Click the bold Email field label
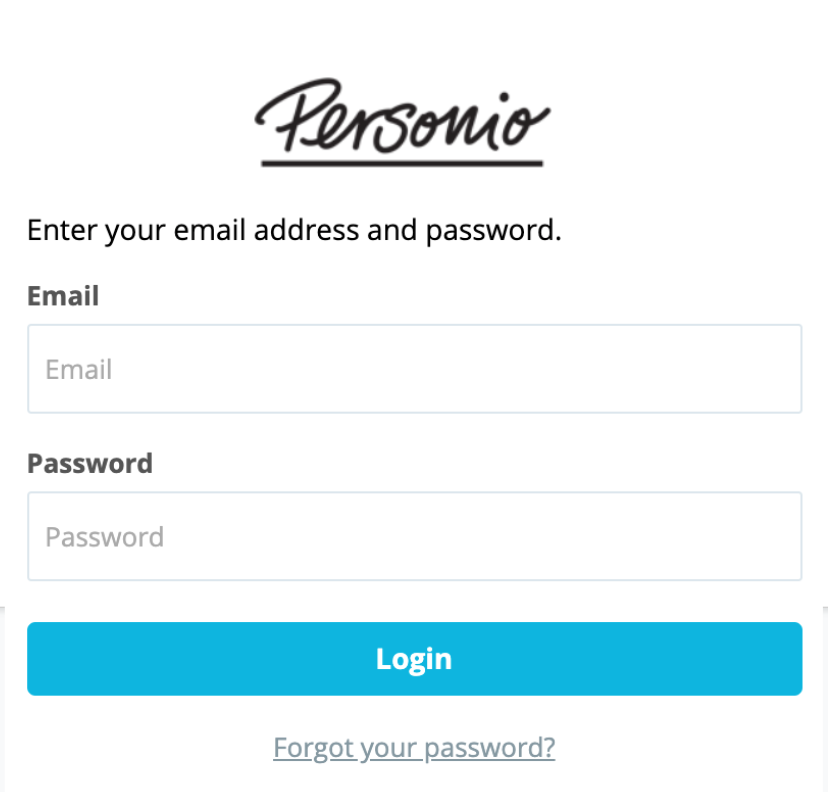 [x=63, y=296]
